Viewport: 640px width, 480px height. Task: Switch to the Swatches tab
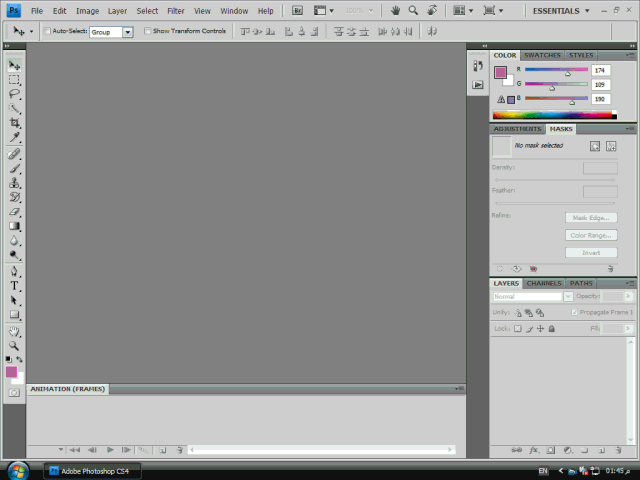click(x=542, y=55)
